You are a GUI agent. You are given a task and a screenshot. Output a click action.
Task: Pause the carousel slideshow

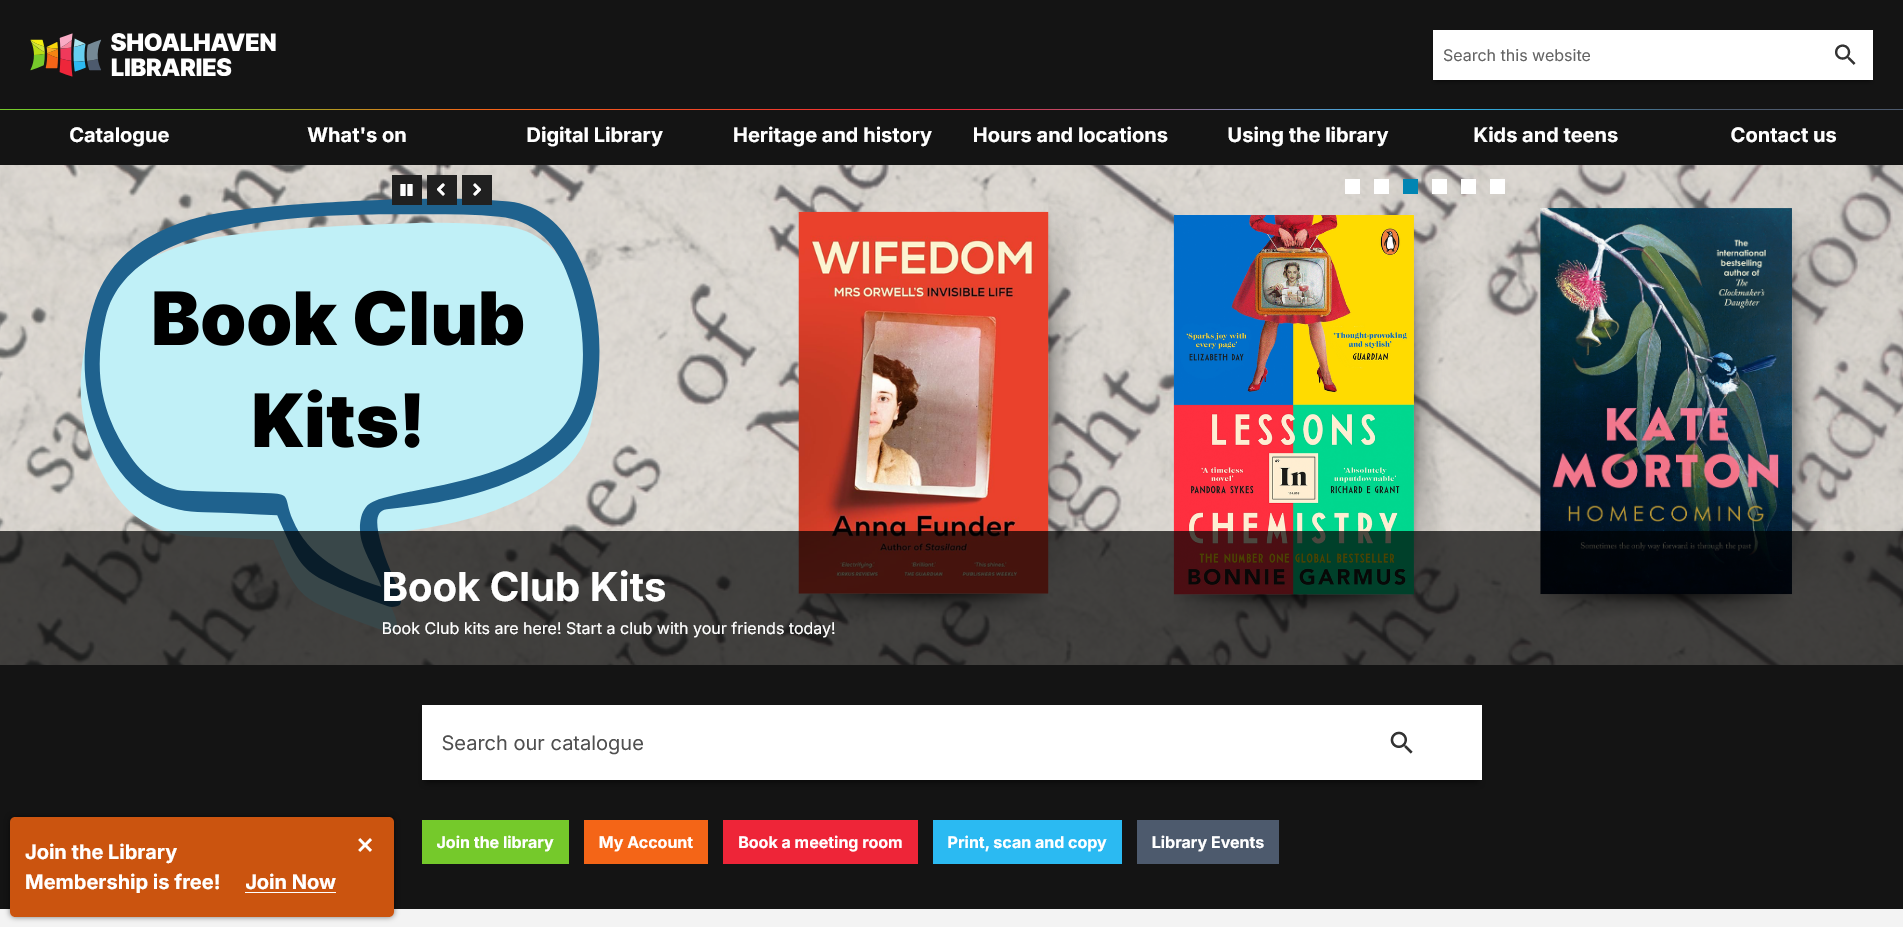tap(406, 189)
